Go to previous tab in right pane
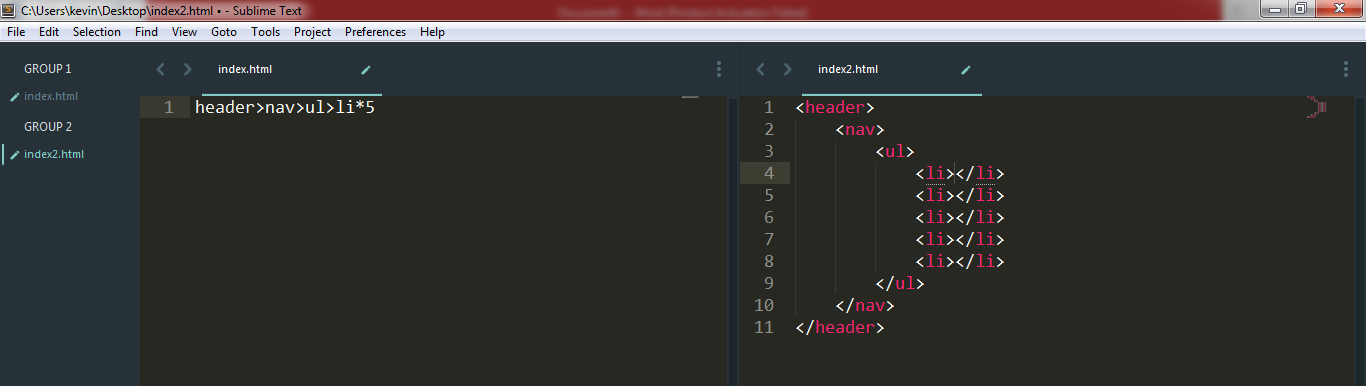Viewport: 1366px width, 386px height. pyautogui.click(x=760, y=69)
